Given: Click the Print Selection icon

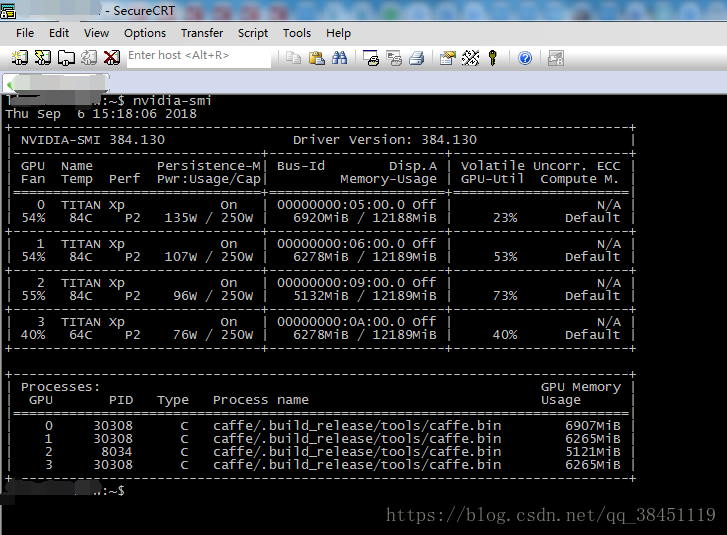Looking at the screenshot, I should tap(394, 58).
